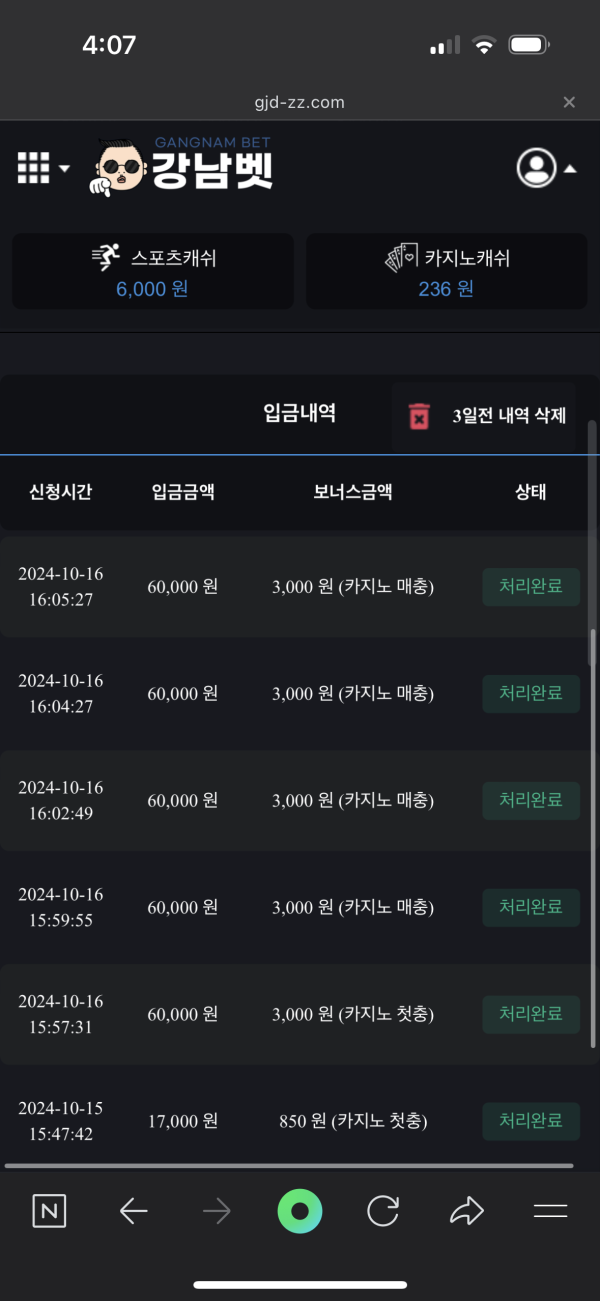Image resolution: width=600 pixels, height=1301 pixels.
Task: Select the 스포츠캐쉬 balance panel
Action: click(153, 272)
